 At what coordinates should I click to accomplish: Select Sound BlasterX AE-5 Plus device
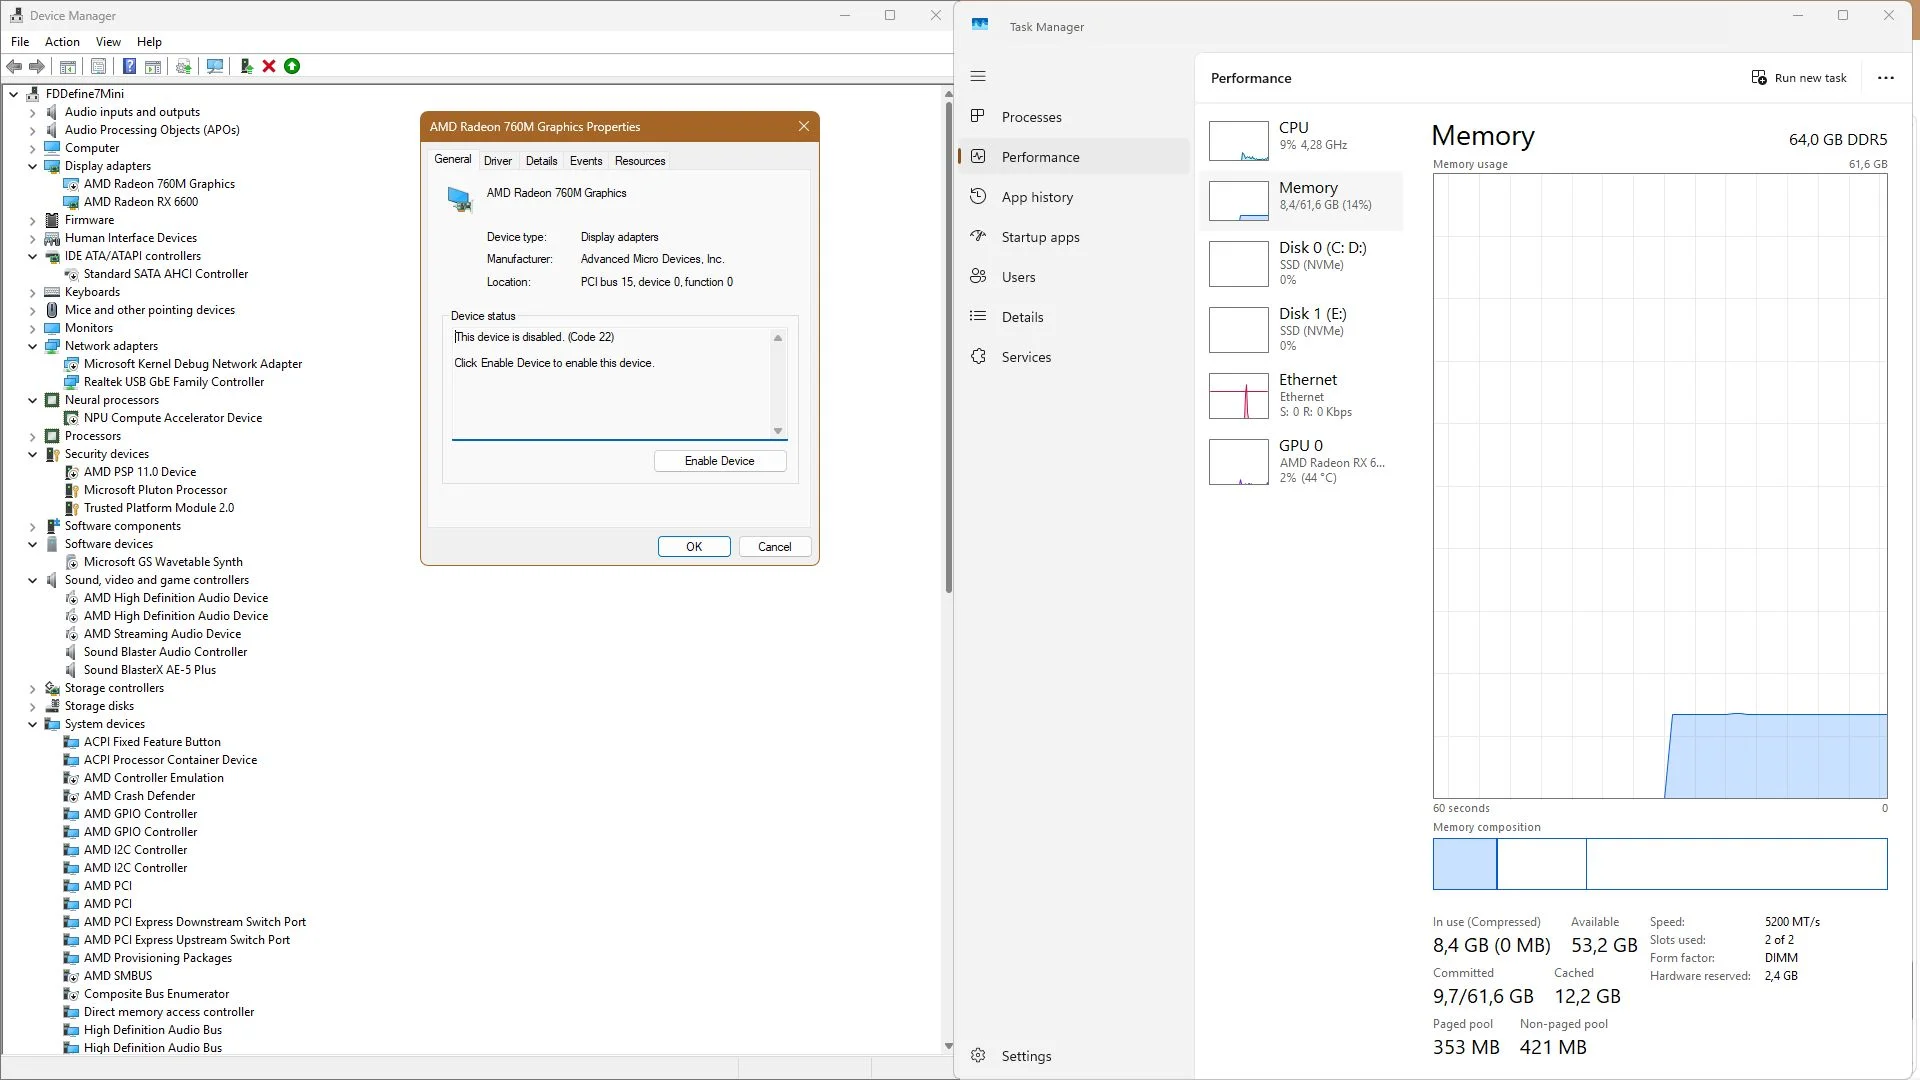[150, 670]
